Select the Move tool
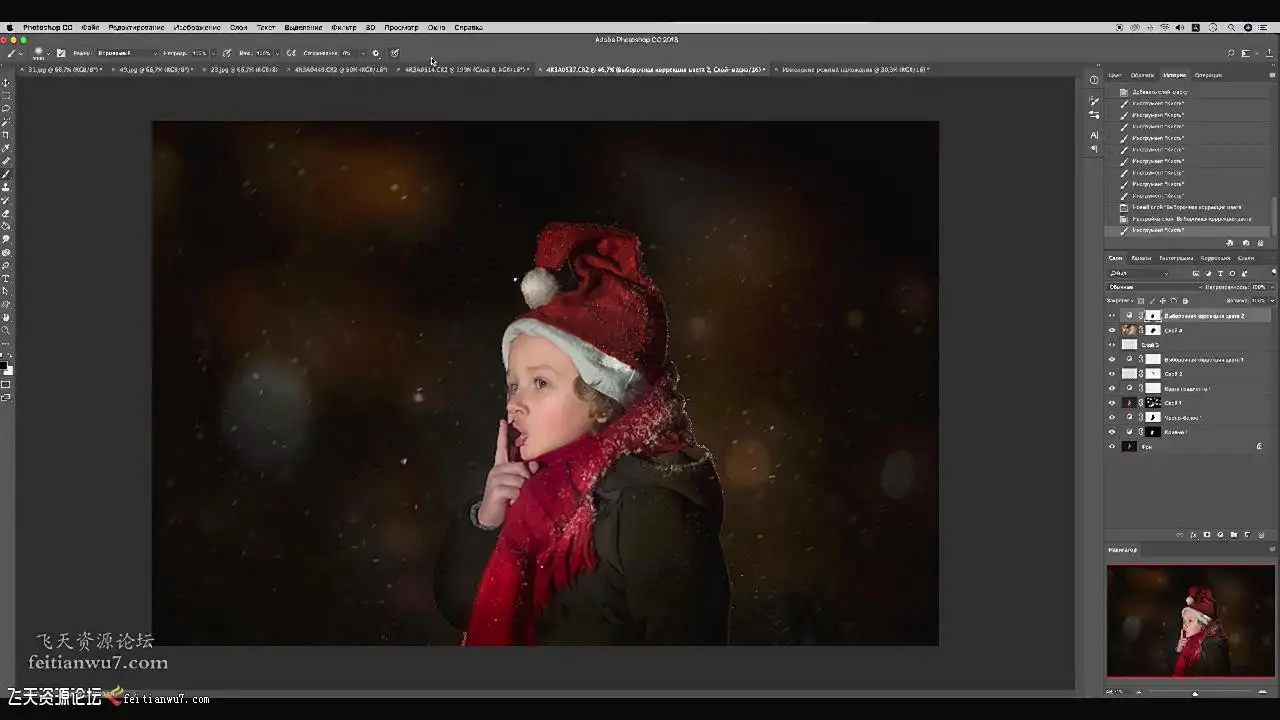This screenshot has height=720, width=1280. [6, 83]
